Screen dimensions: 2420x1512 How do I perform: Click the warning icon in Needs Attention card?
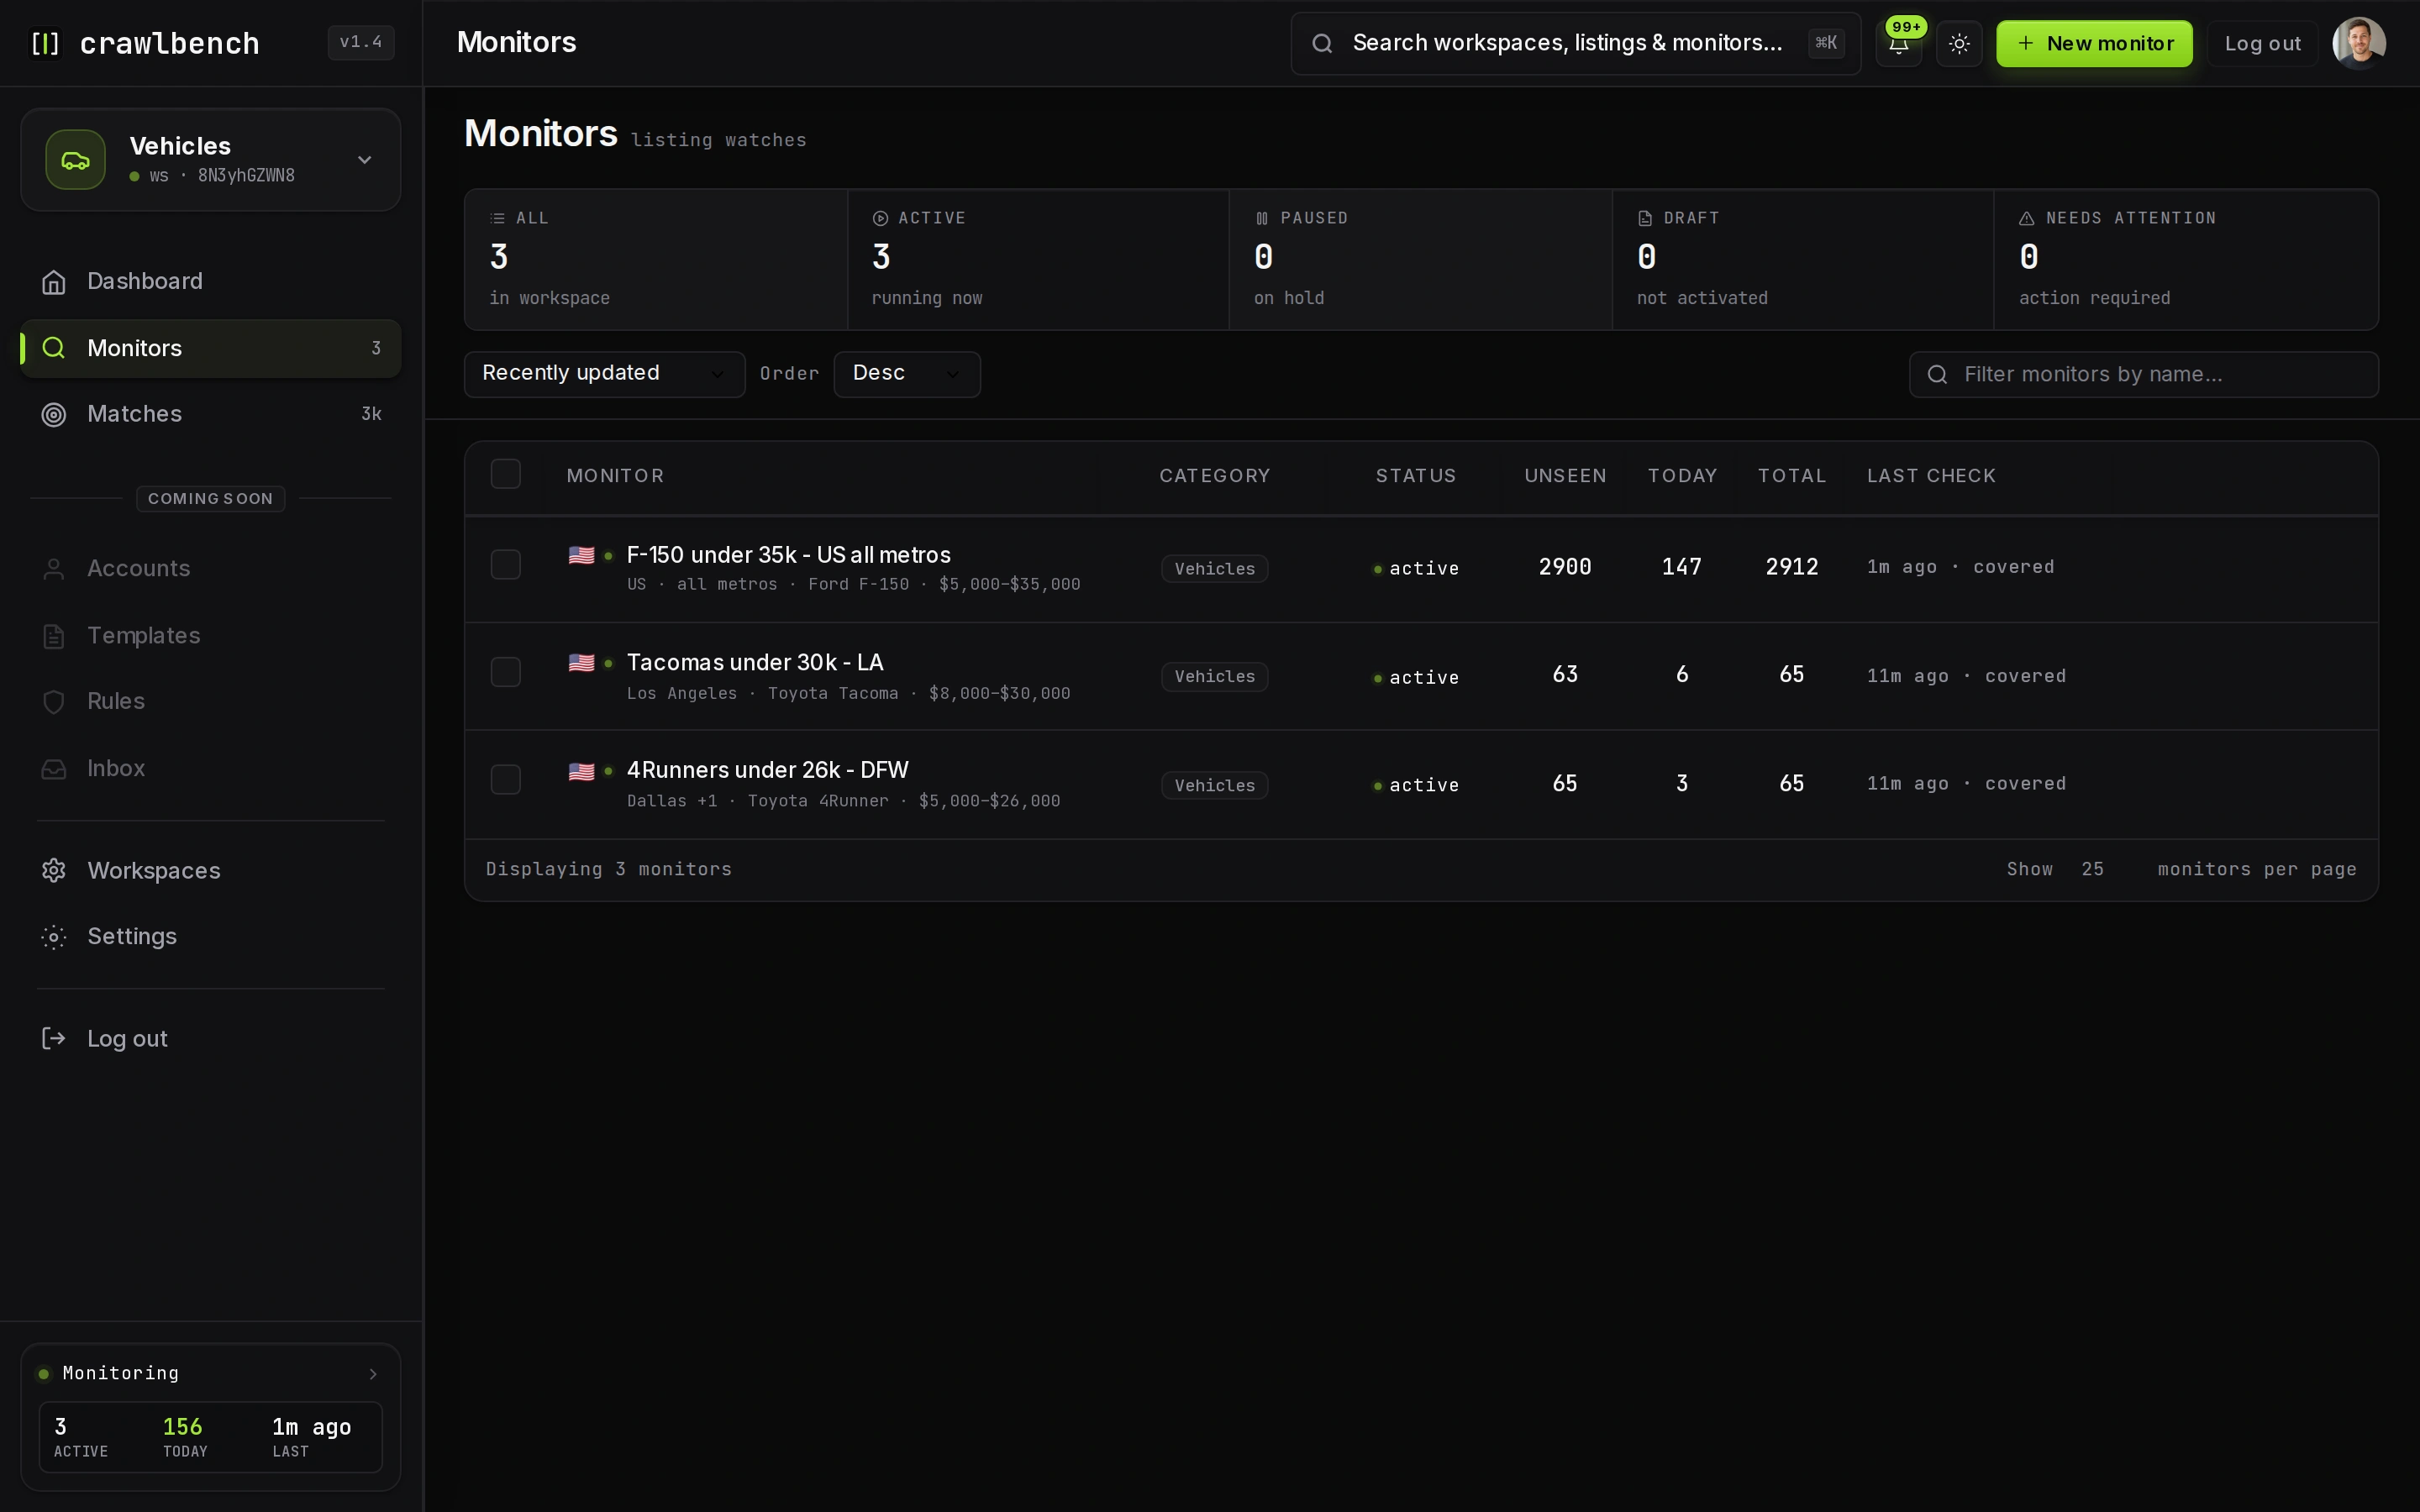click(2026, 218)
